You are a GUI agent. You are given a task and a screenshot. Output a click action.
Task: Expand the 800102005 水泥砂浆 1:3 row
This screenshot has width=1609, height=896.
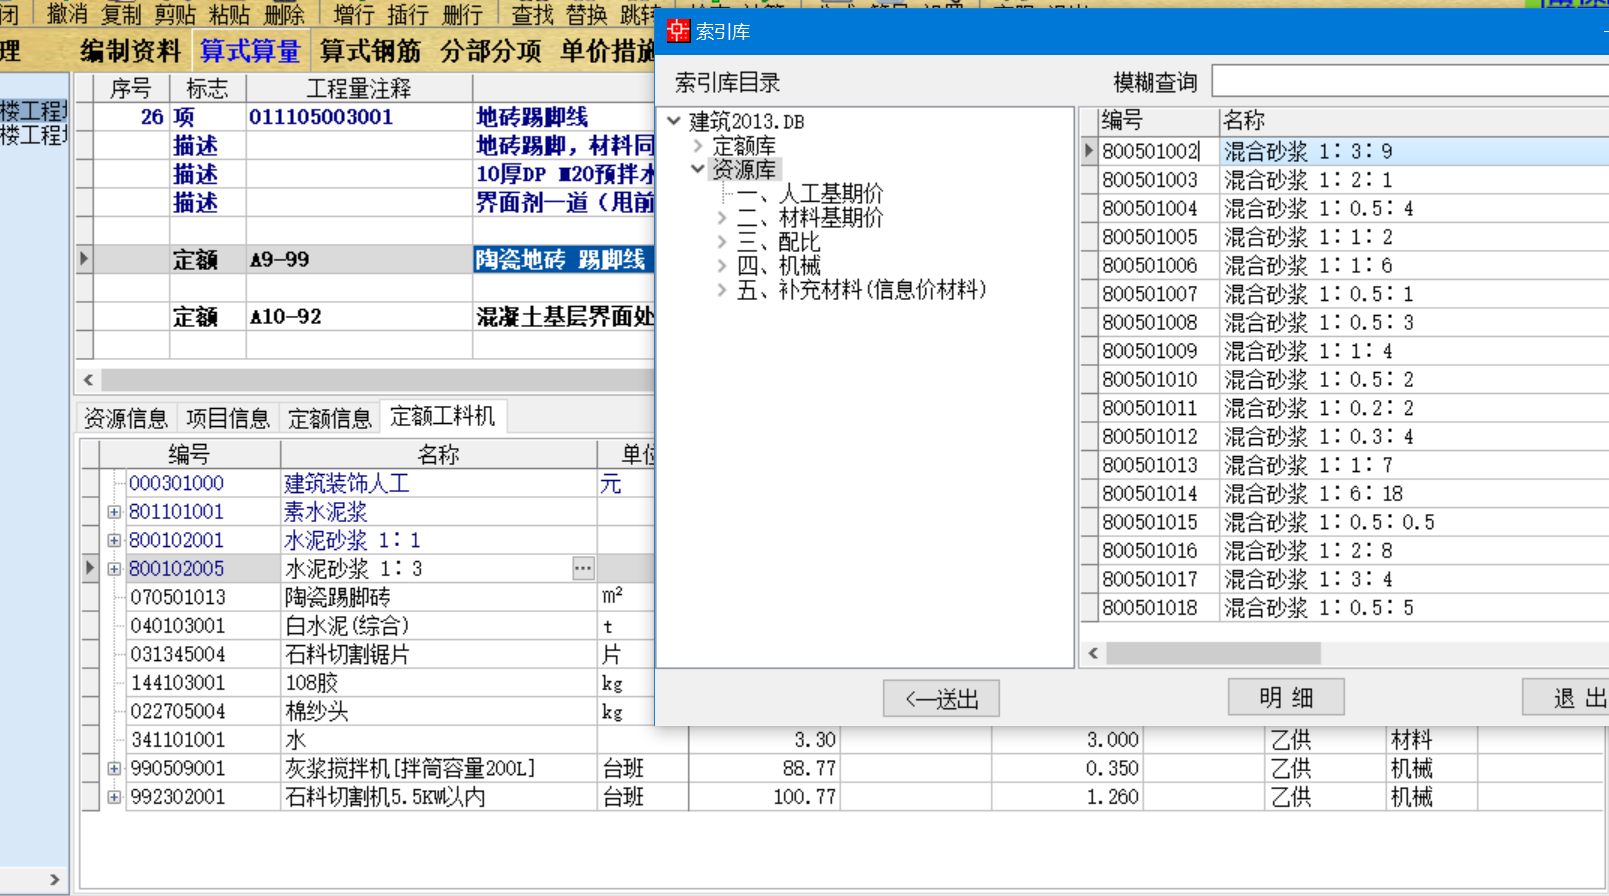click(x=114, y=569)
